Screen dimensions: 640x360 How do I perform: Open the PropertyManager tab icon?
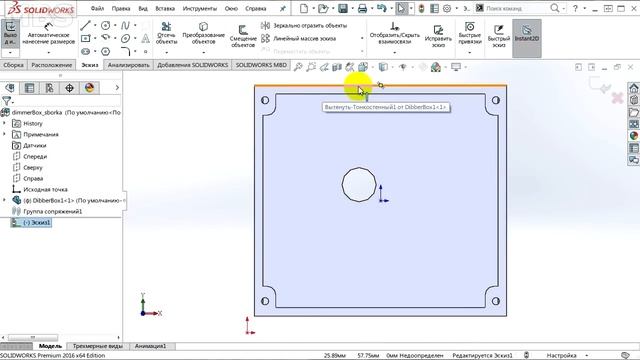point(29,88)
